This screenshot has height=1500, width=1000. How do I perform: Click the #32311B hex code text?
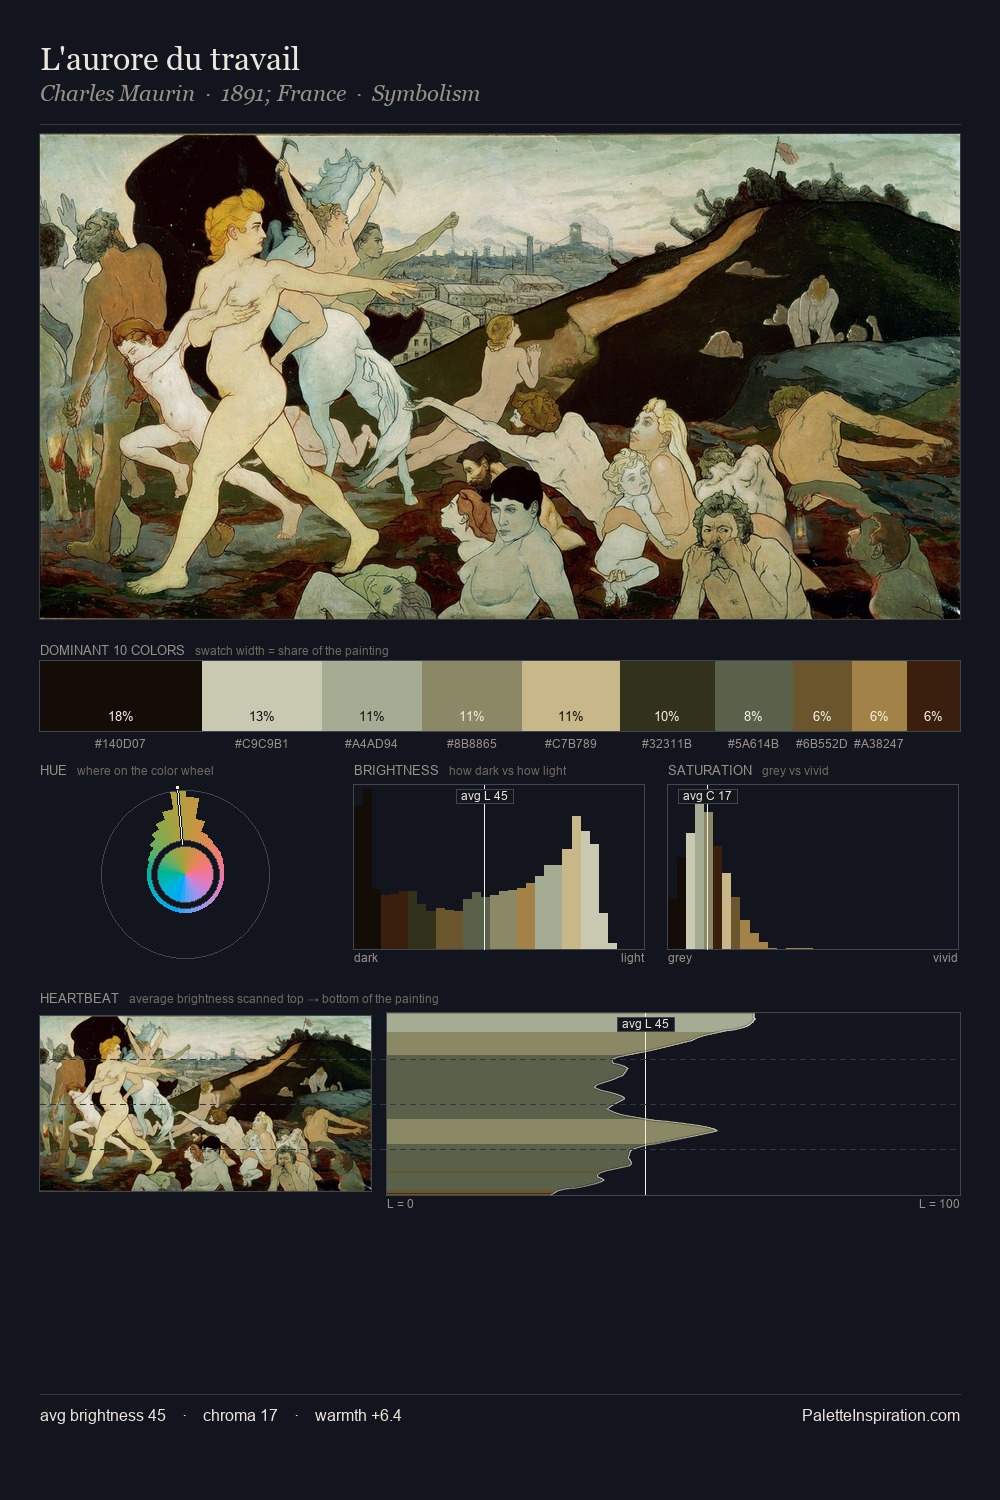click(667, 744)
